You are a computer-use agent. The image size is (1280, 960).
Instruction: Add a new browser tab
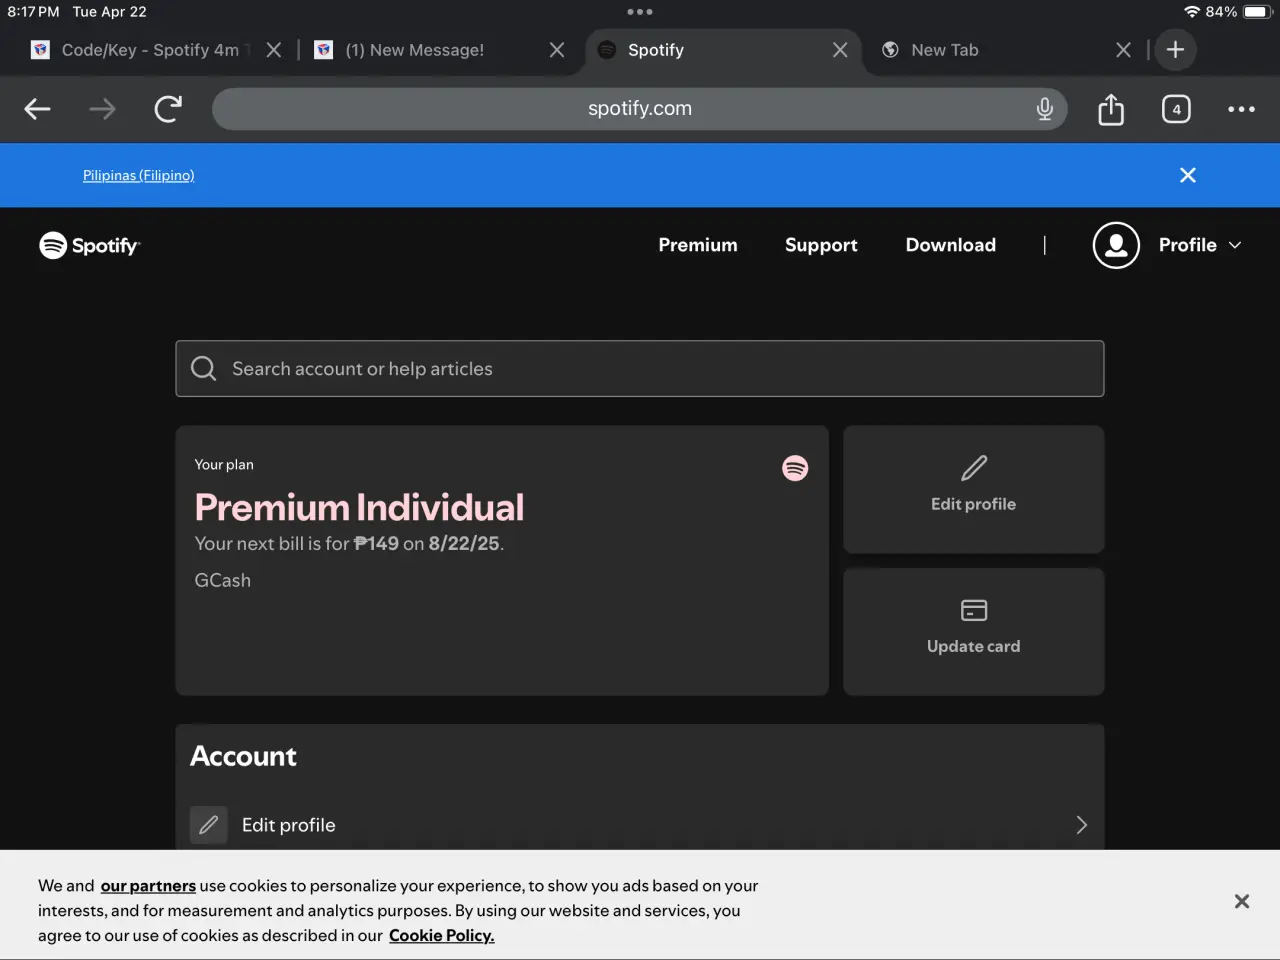[1175, 50]
